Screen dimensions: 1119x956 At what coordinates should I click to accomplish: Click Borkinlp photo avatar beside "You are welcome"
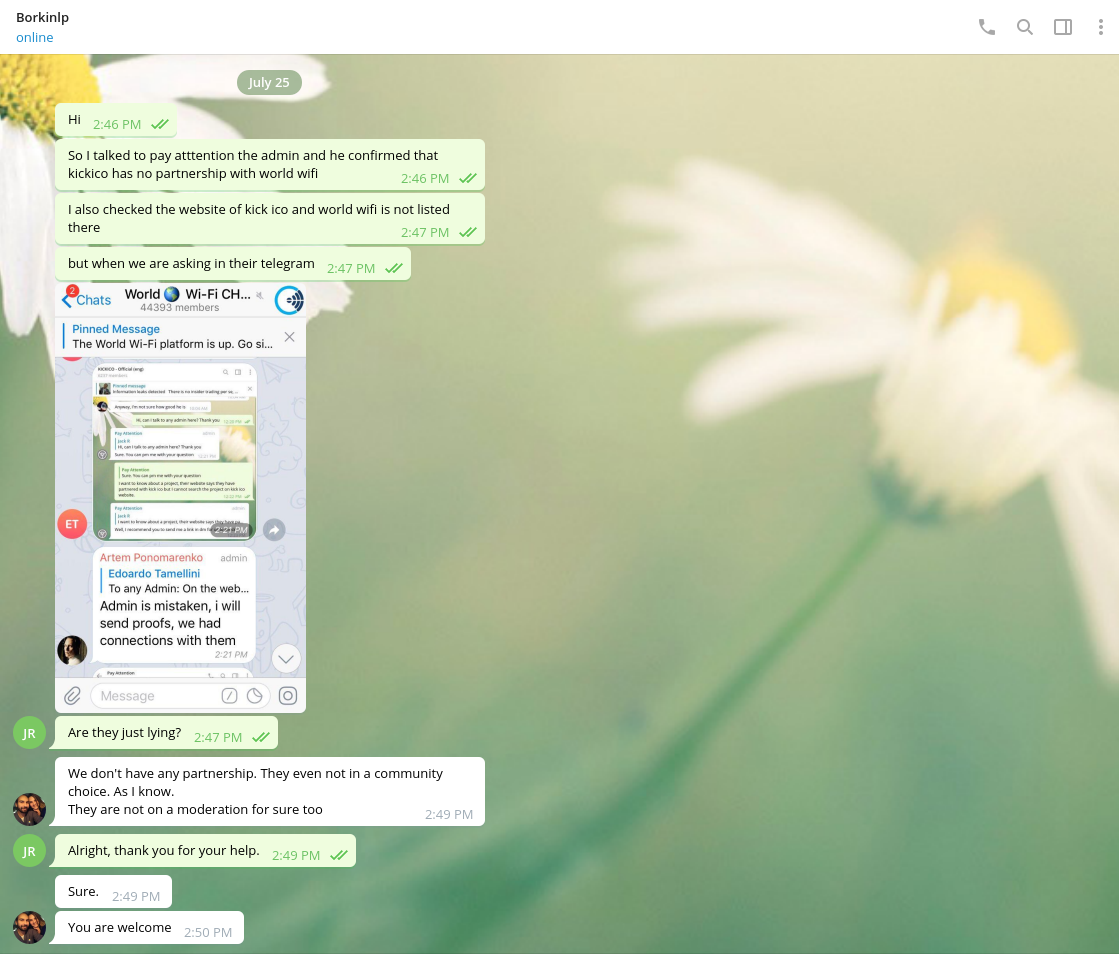[29, 927]
